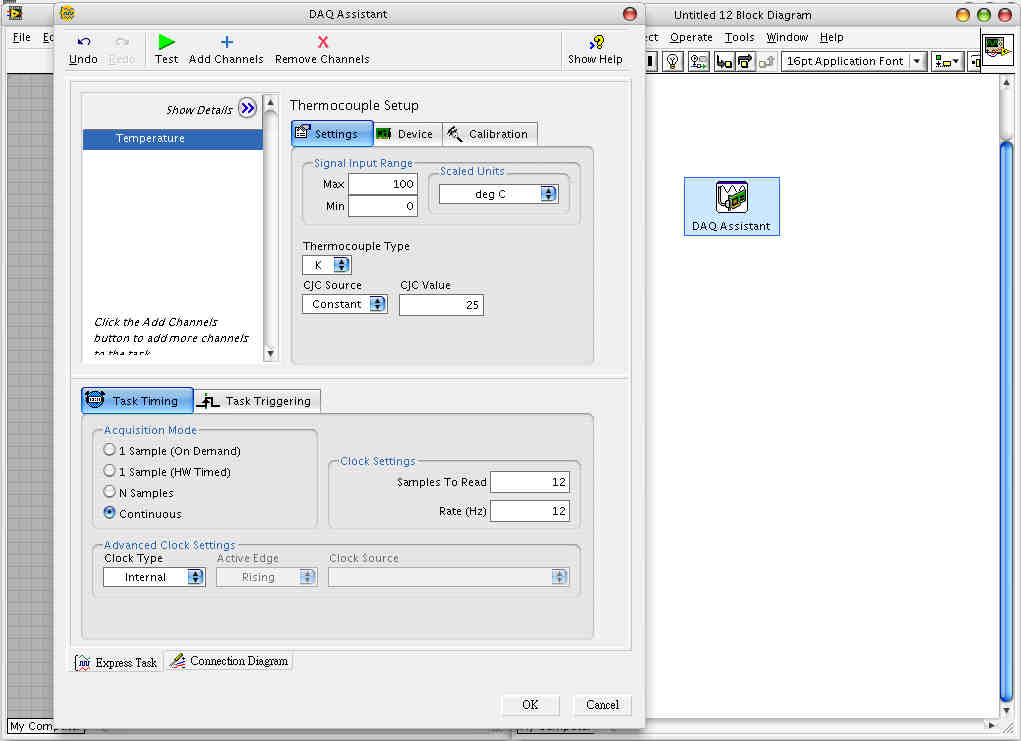Click the Retain Wire Values icon
This screenshot has width=1021, height=741.
pos(699,61)
